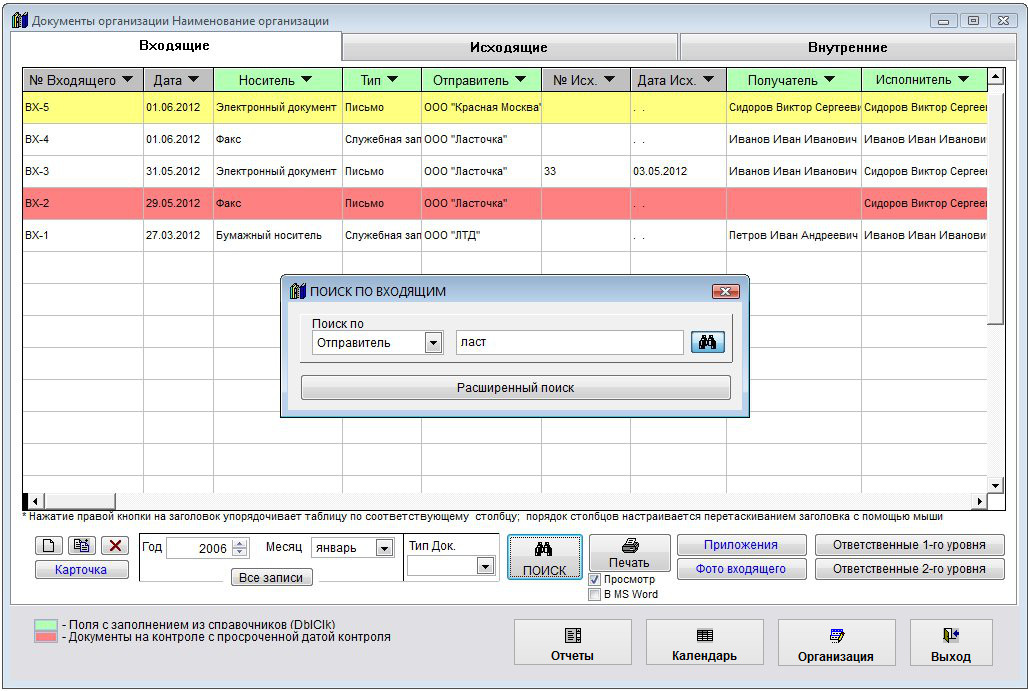Click the Расширенный поиск button
Screen dimensions: 1028x691
(515, 388)
